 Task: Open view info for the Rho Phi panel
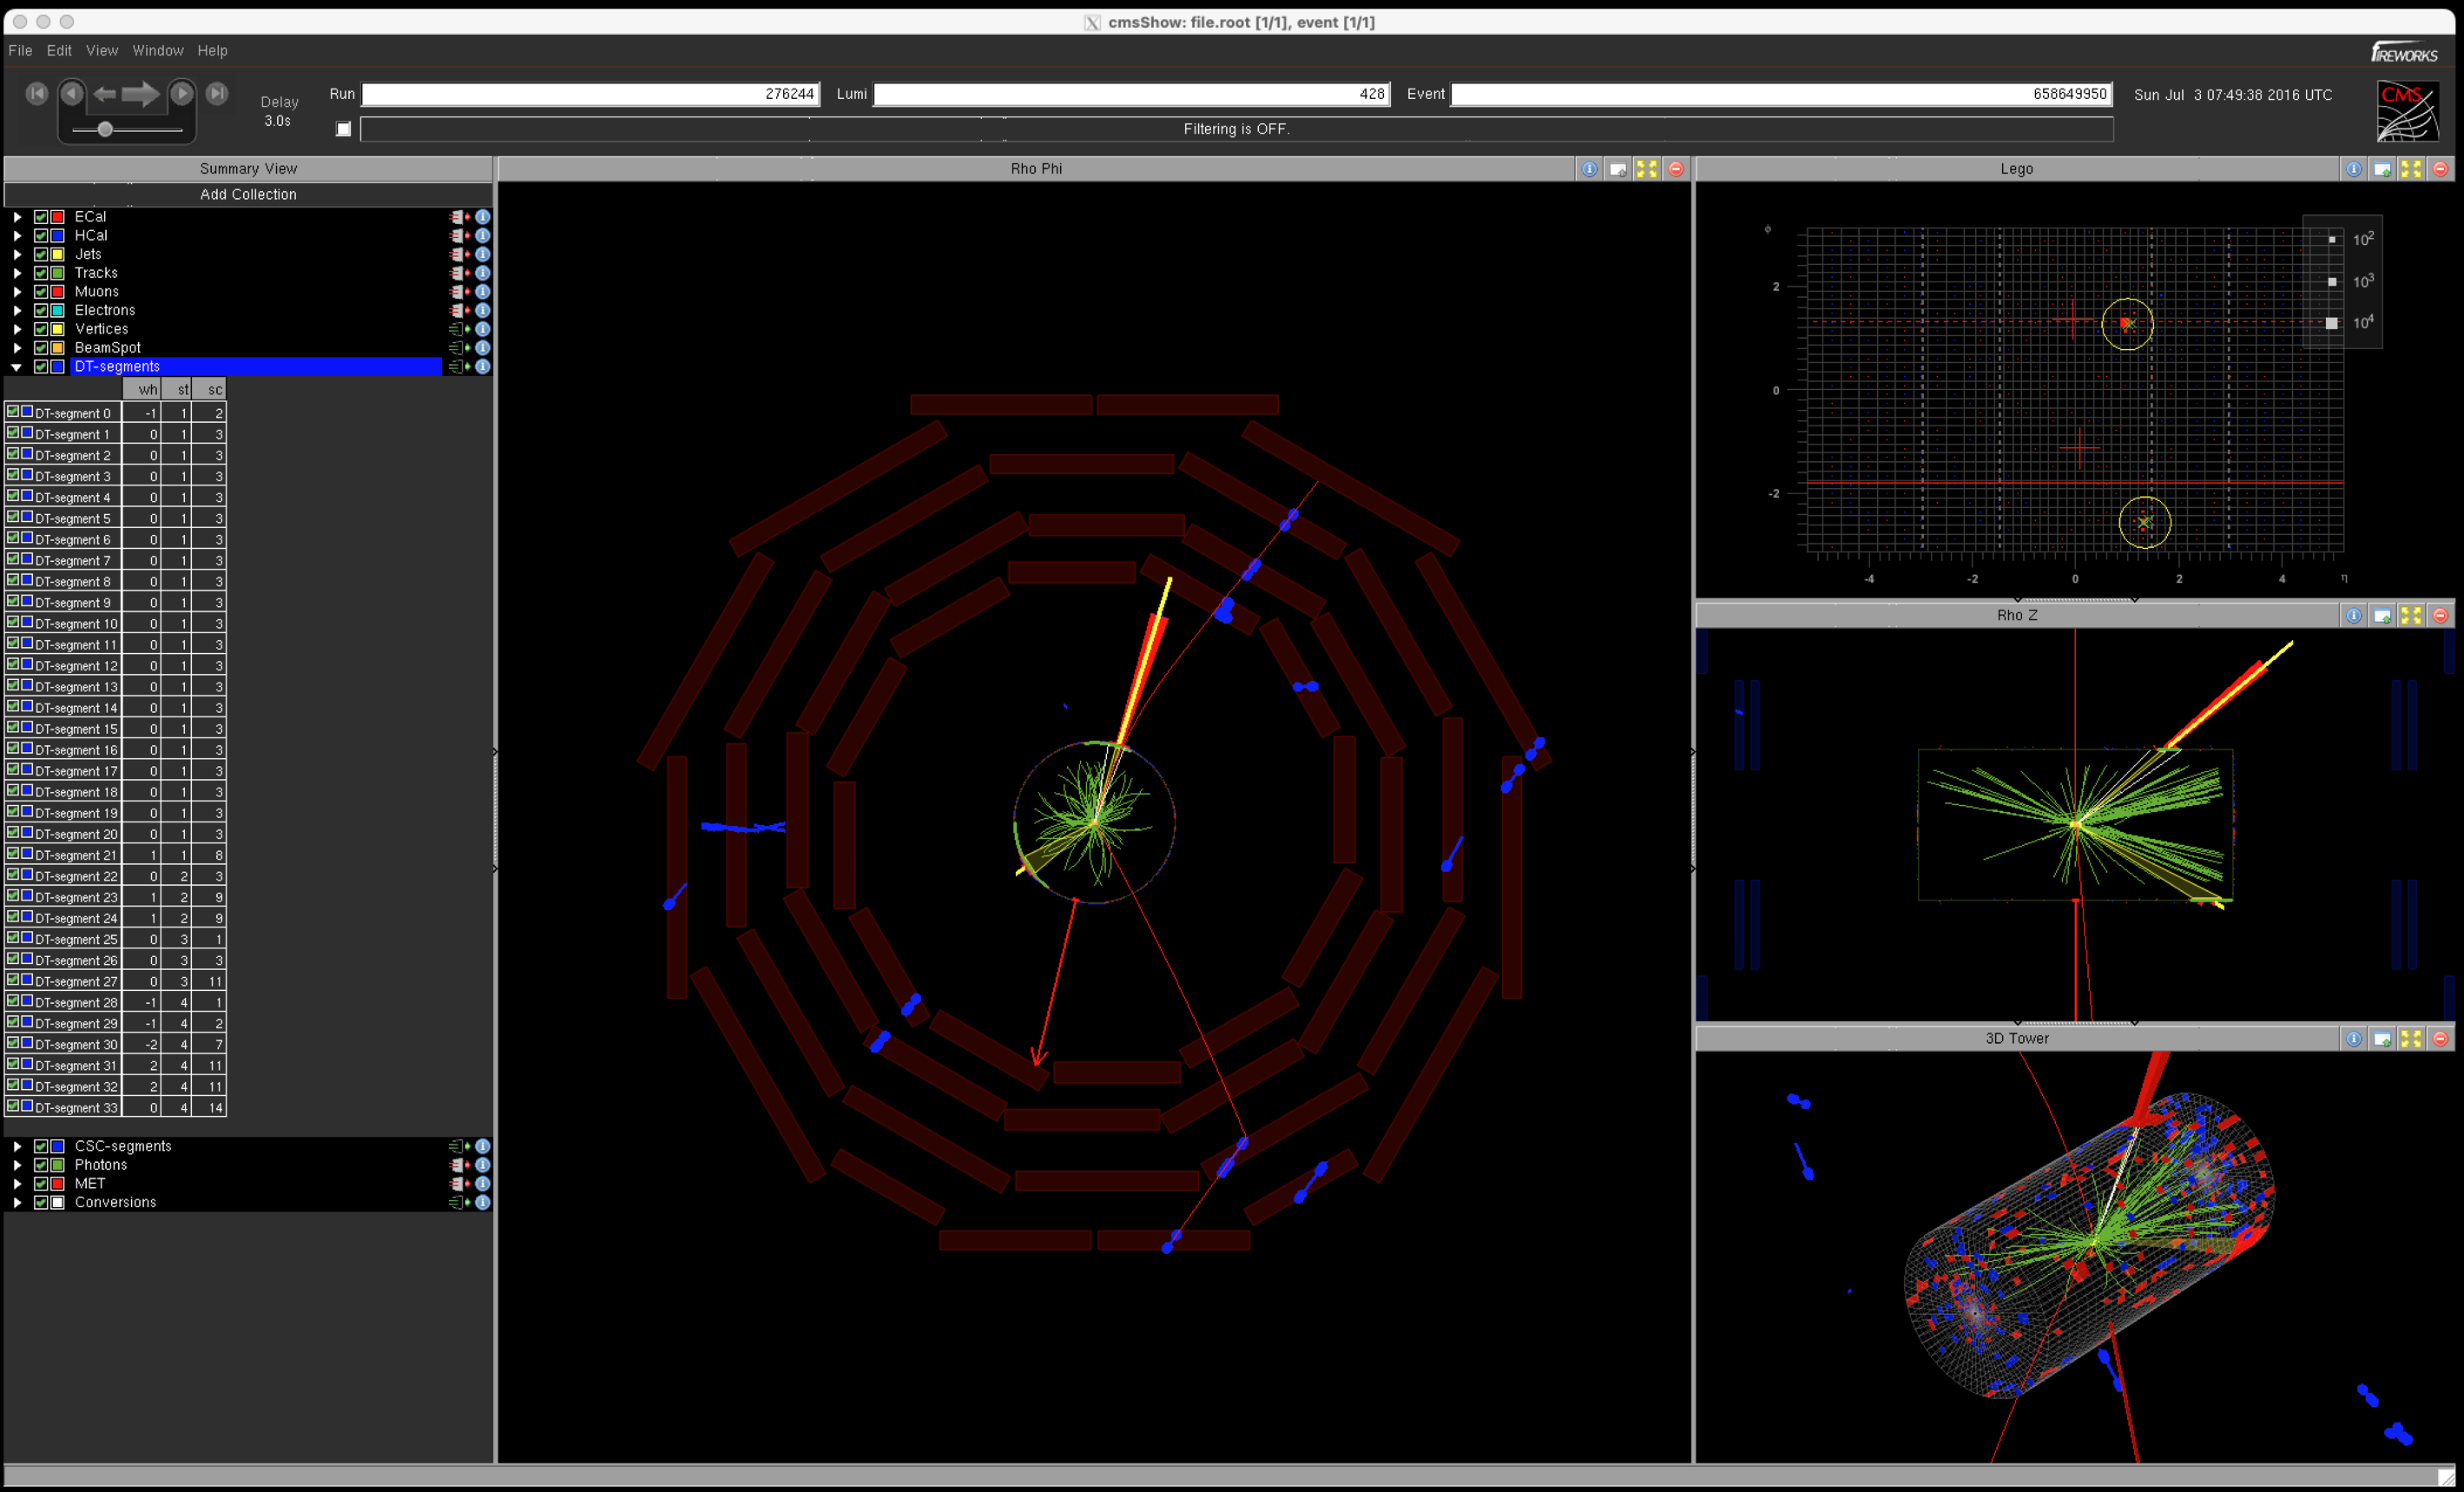[1589, 169]
